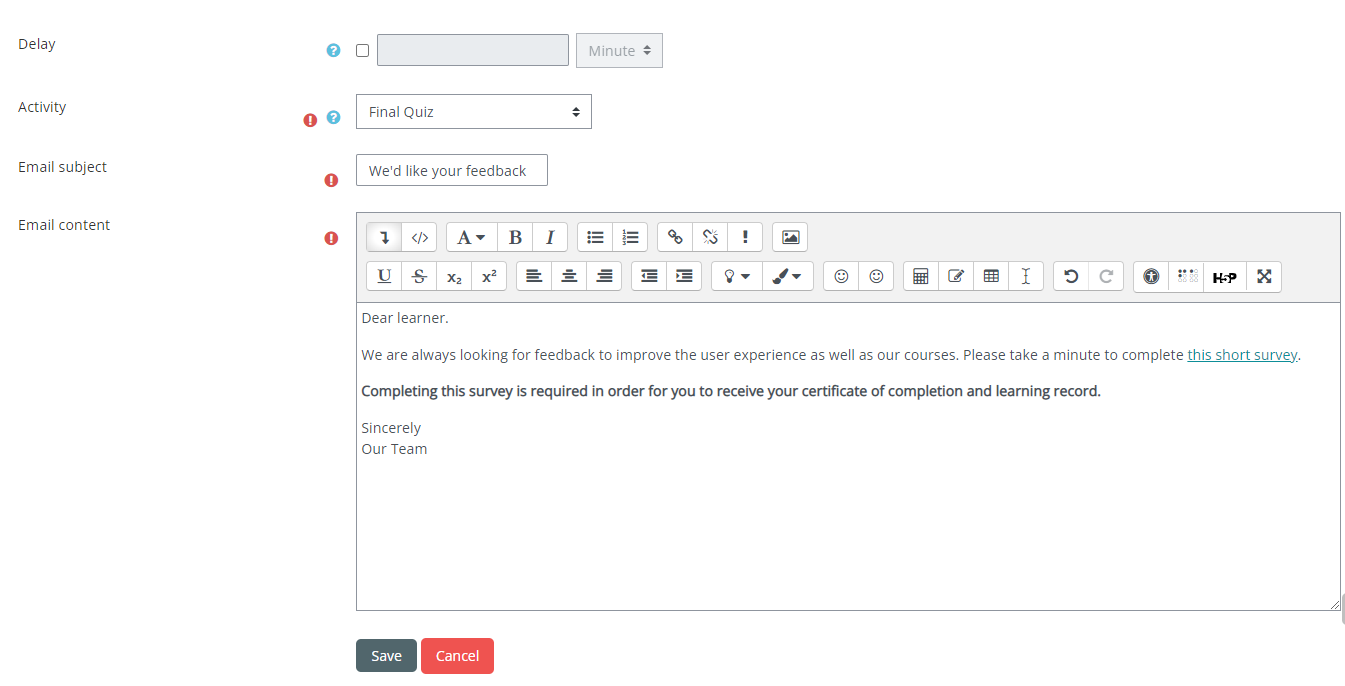Screen dimensions: 1345x686
Task: Click the undo arrow icon
Action: (1071, 277)
